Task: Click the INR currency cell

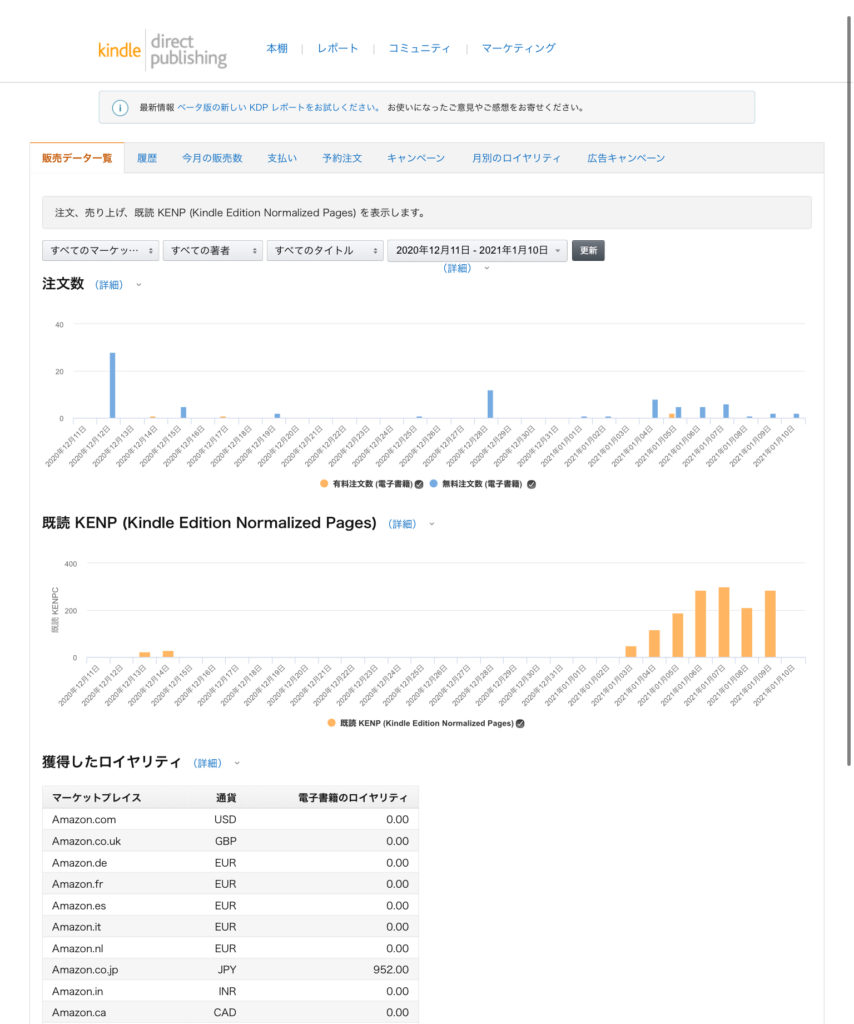Action: 227,991
